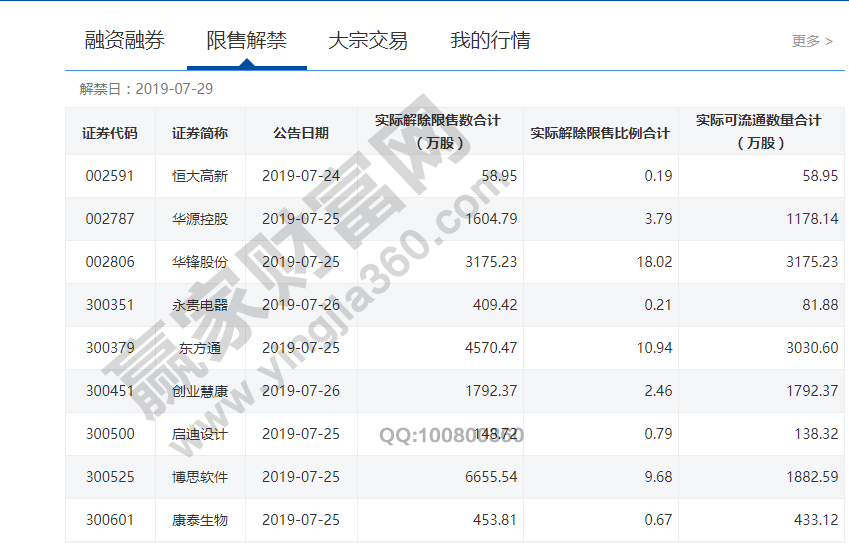The height and width of the screenshot is (543, 849).
Task: Open the 东方通 stock entry
Action: pyautogui.click(x=200, y=348)
